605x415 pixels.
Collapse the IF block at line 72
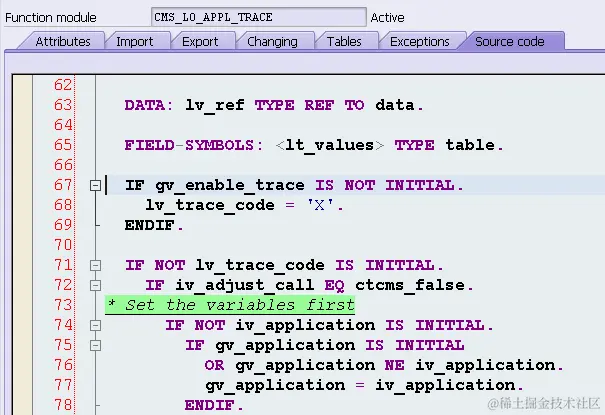[x=95, y=285]
